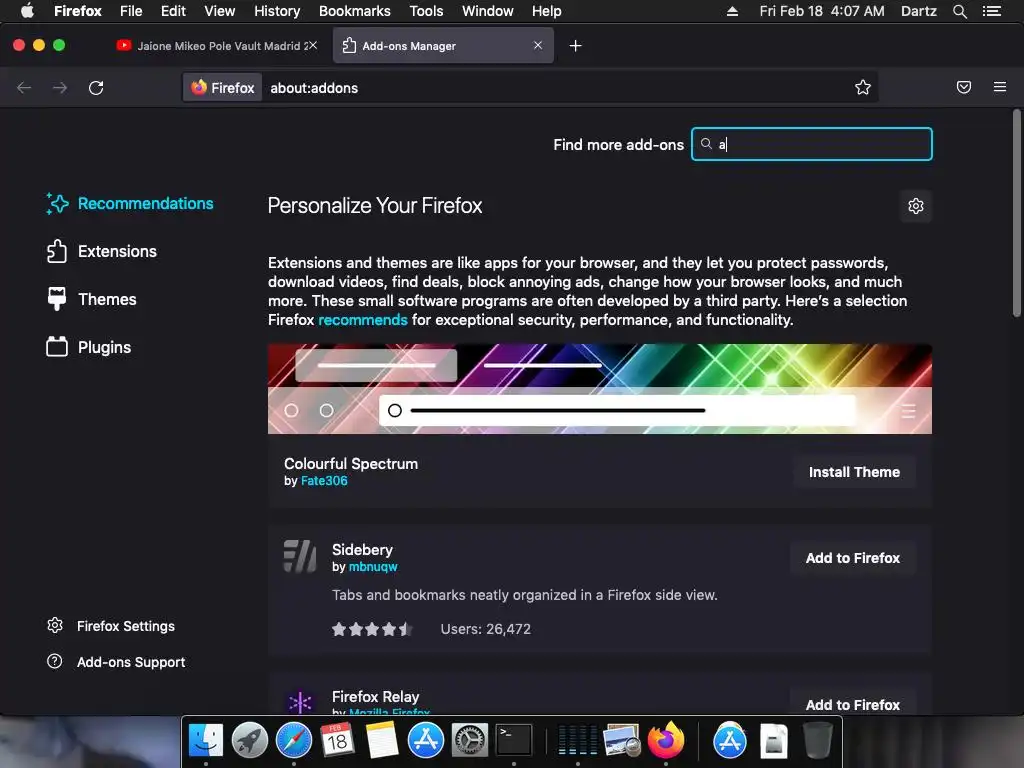Open the Bookmarks menu
Viewport: 1024px width, 768px height.
pyautogui.click(x=355, y=11)
